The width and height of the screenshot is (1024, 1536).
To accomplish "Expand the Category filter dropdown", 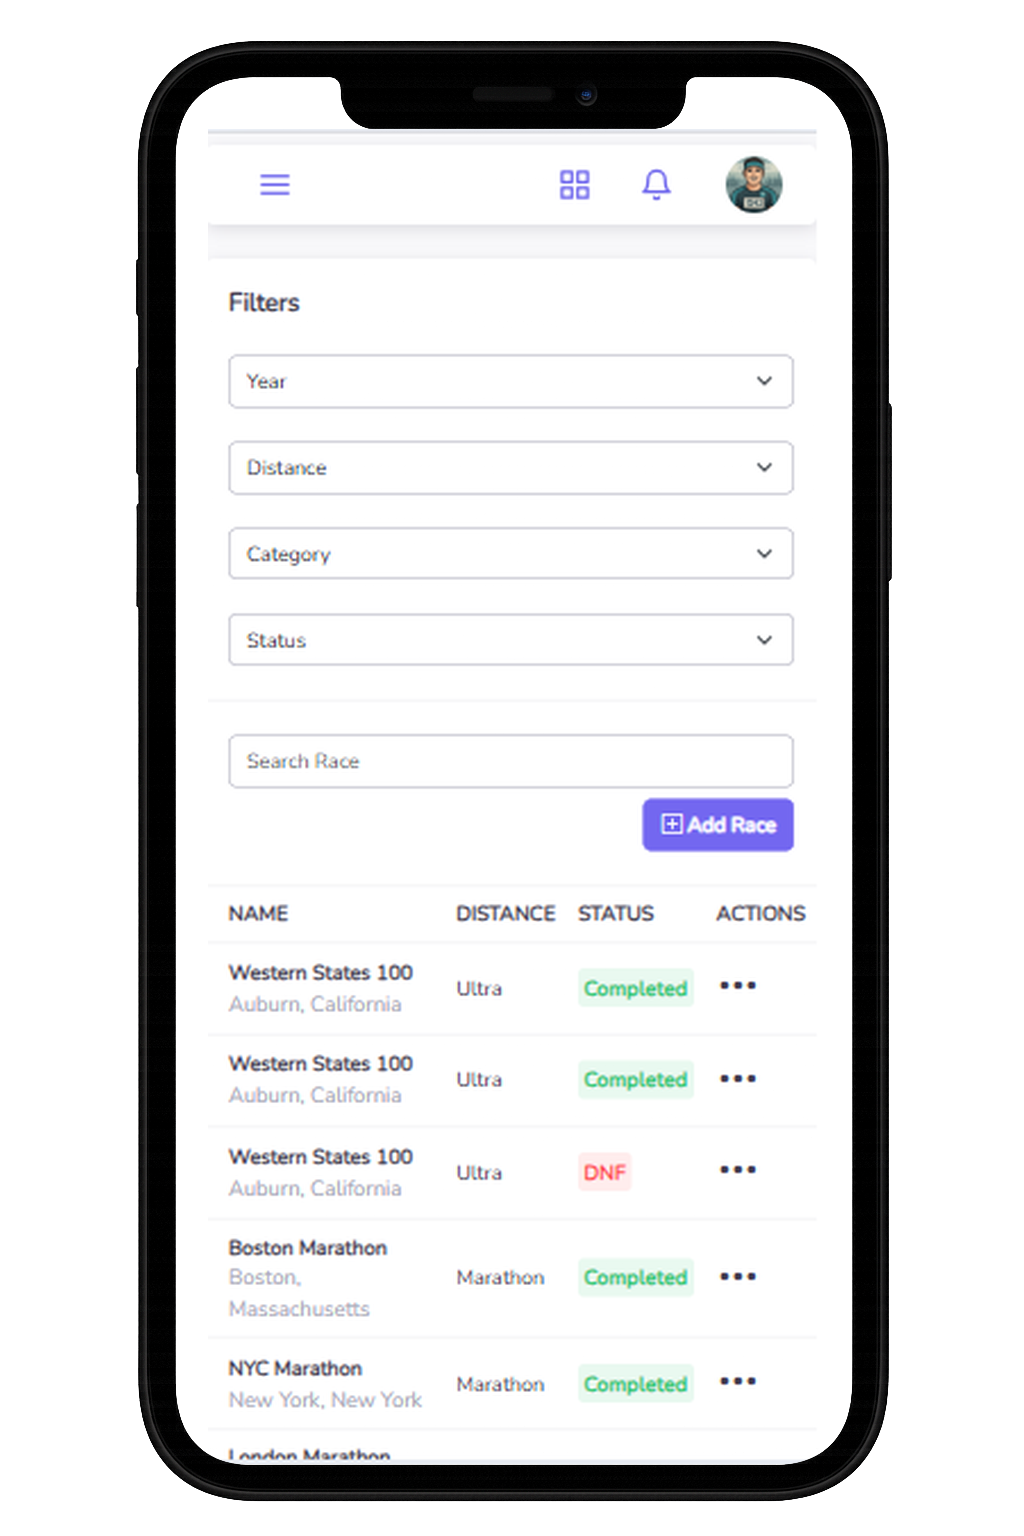I will [511, 553].
